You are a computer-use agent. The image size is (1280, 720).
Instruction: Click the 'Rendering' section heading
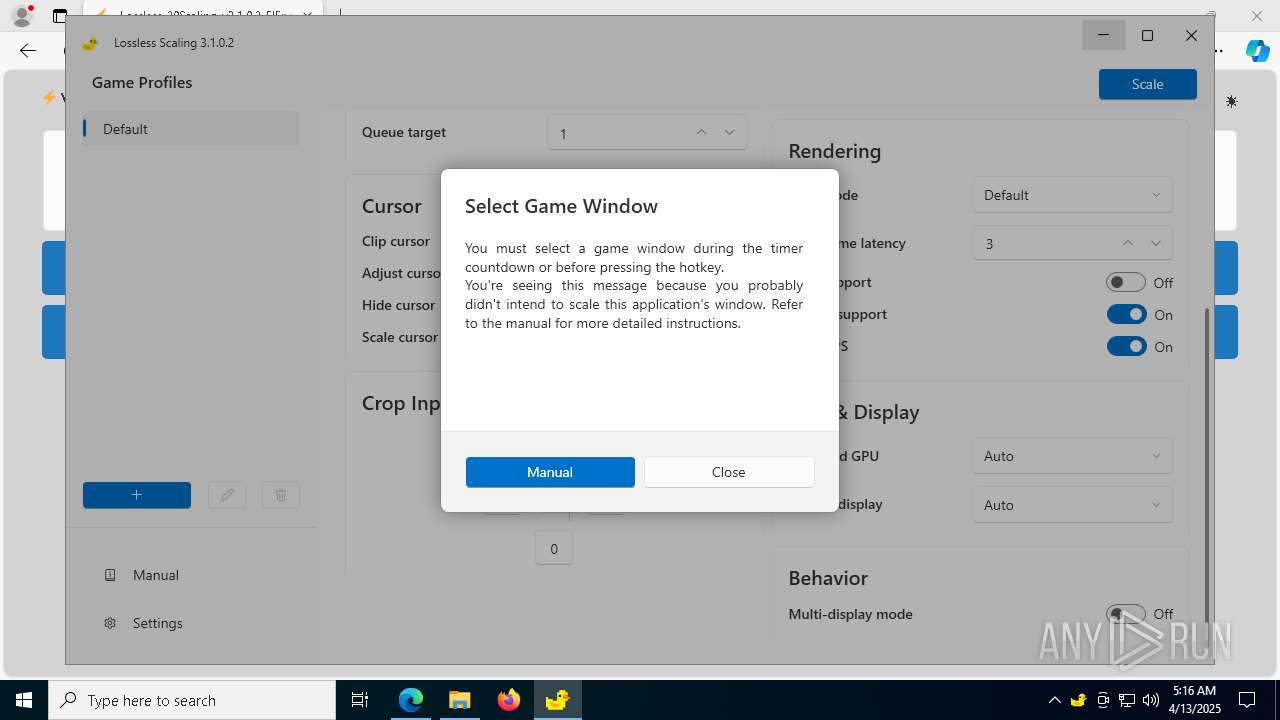click(x=835, y=151)
